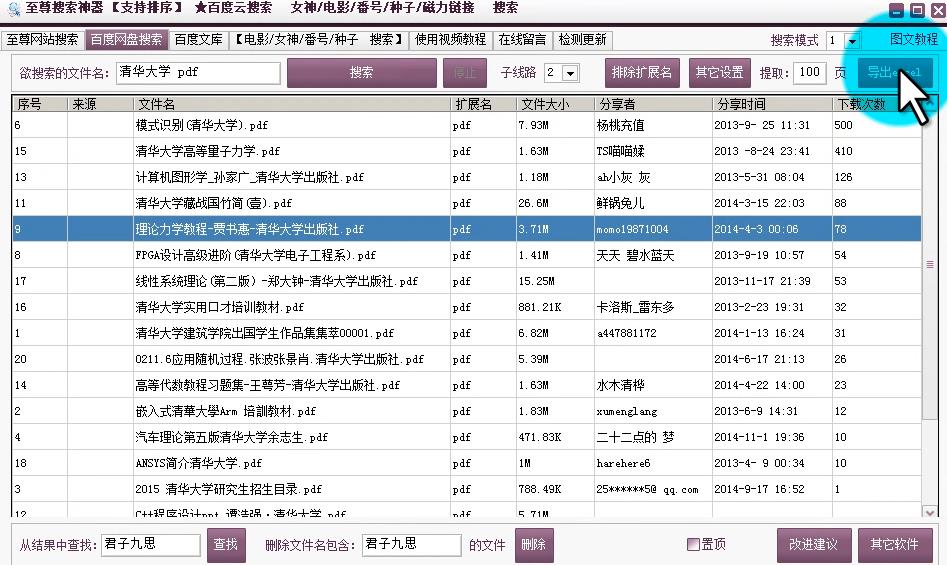Click the scrollbar down arrow
The width and height of the screenshot is (947, 565).
tap(929, 512)
